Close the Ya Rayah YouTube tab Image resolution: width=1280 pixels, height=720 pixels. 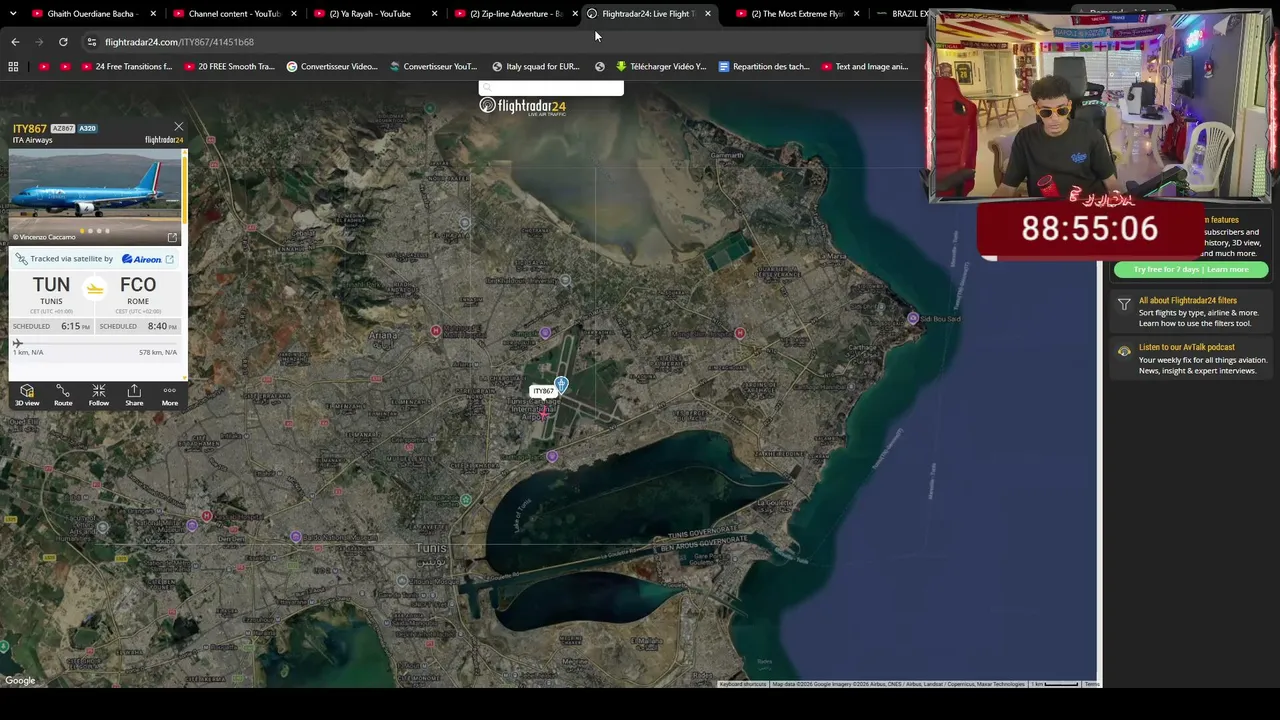point(435,14)
